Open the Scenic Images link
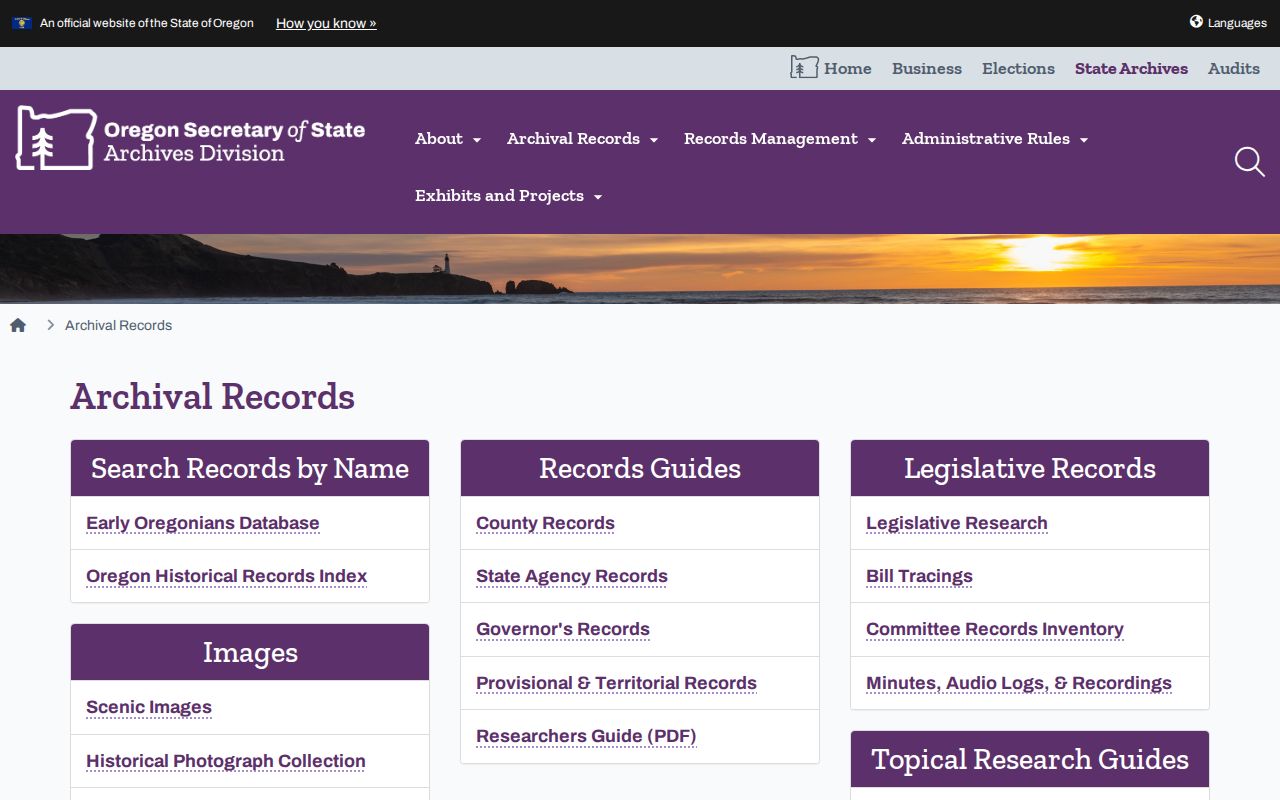This screenshot has height=800, width=1280. click(149, 707)
